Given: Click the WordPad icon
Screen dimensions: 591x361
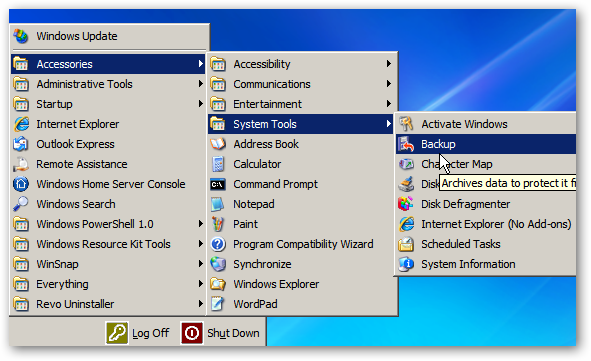Looking at the screenshot, I should 218,304.
